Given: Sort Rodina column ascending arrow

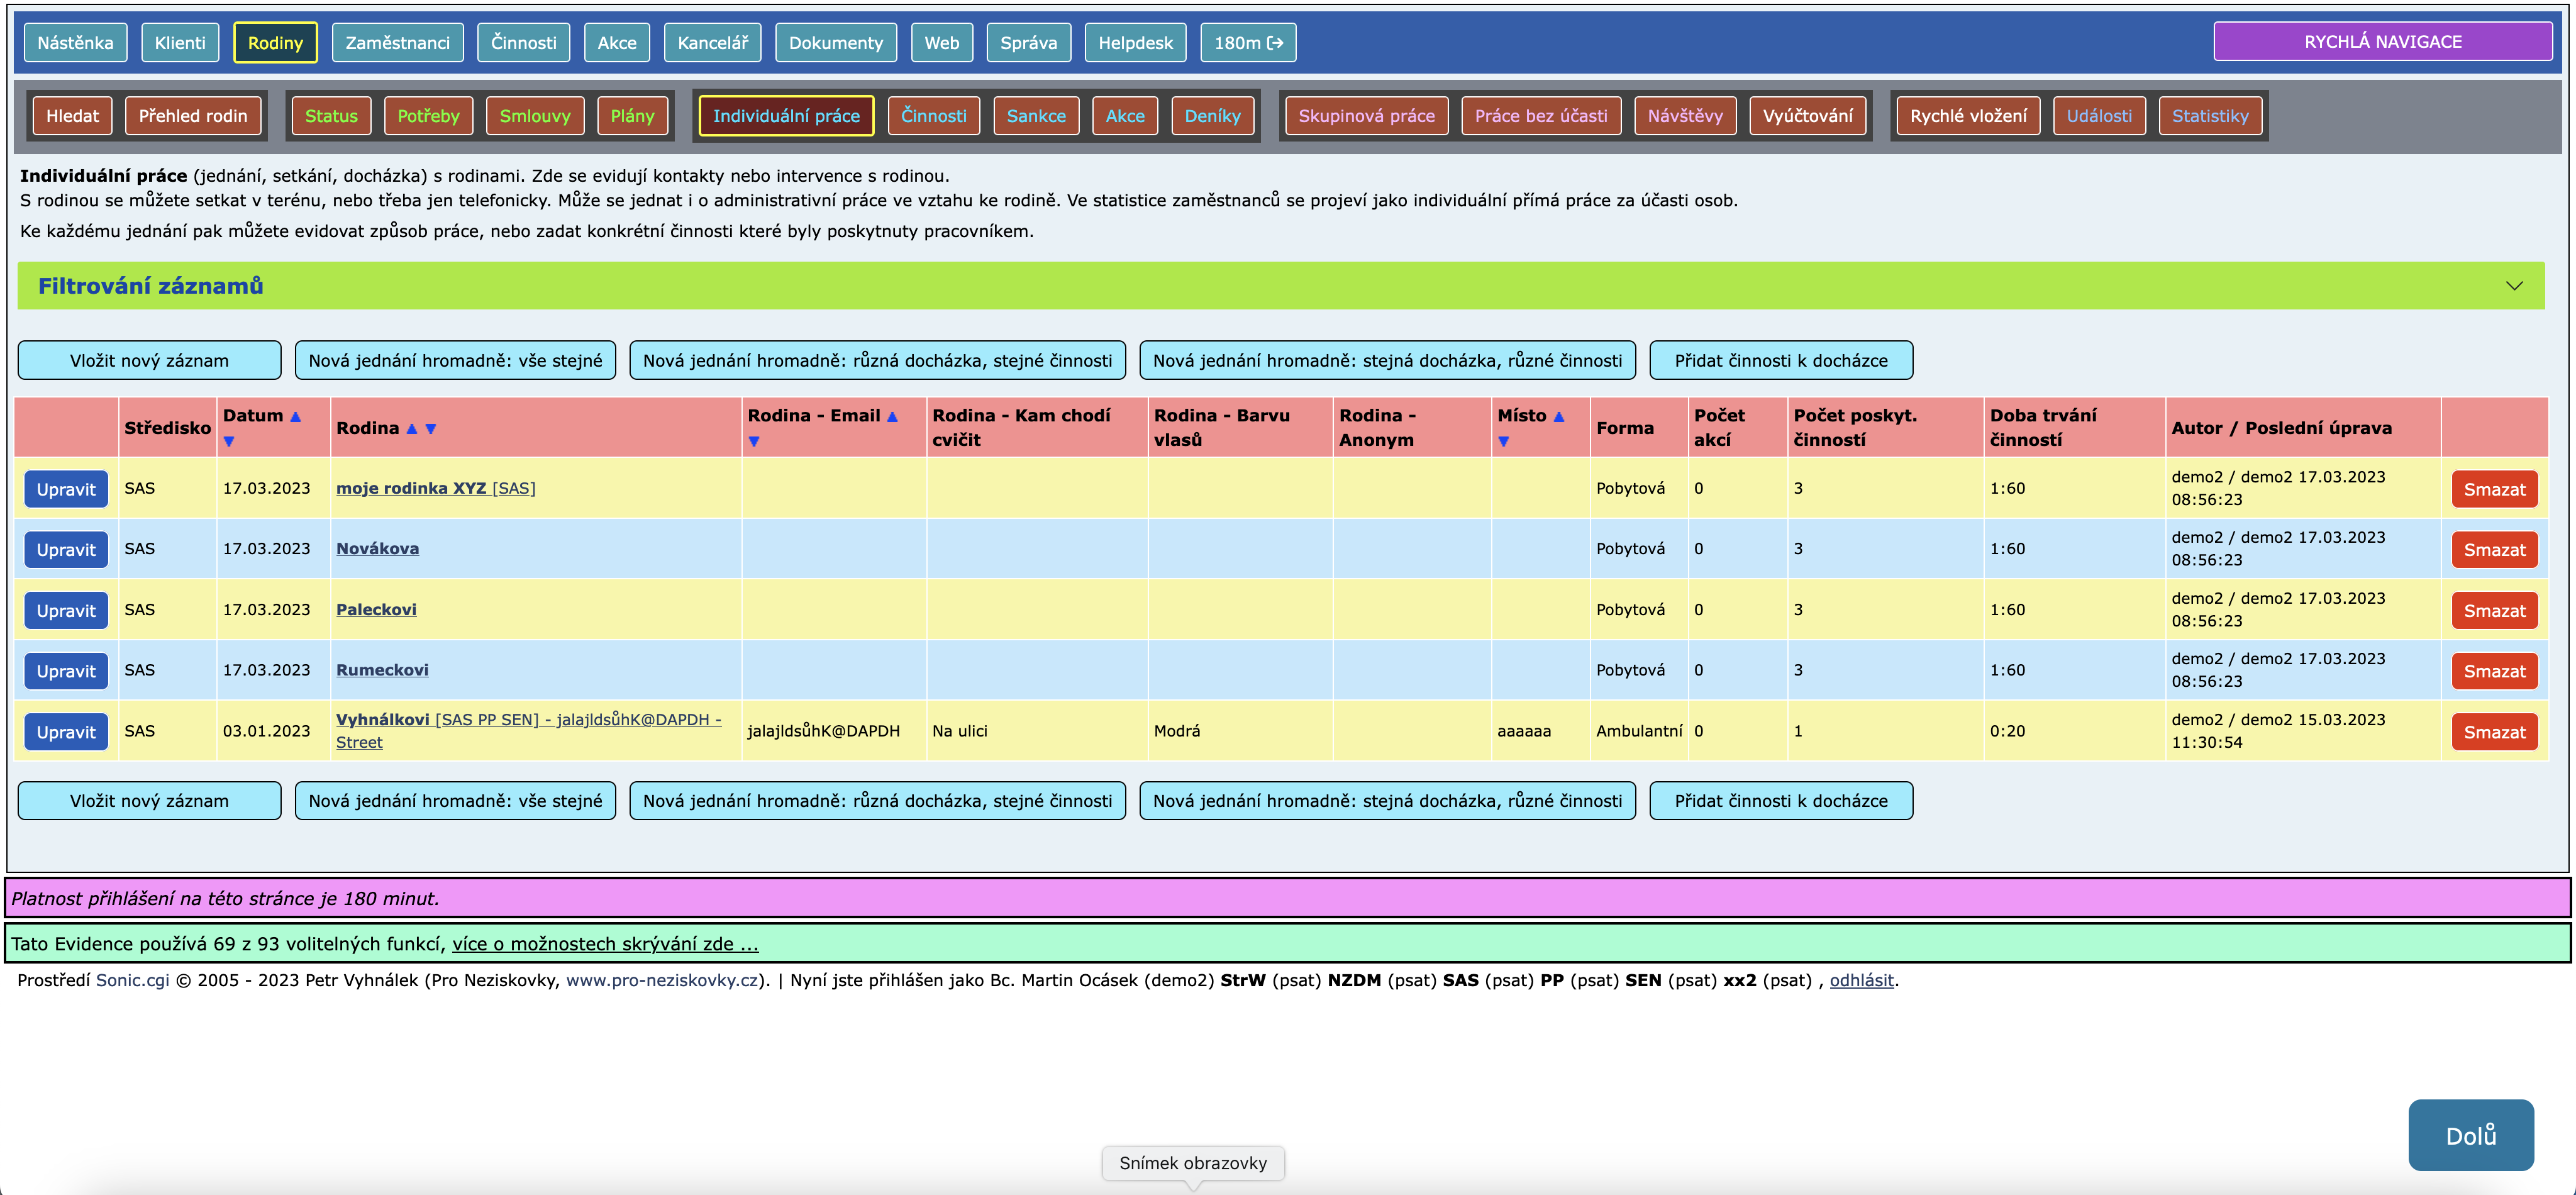Looking at the screenshot, I should coord(411,428).
